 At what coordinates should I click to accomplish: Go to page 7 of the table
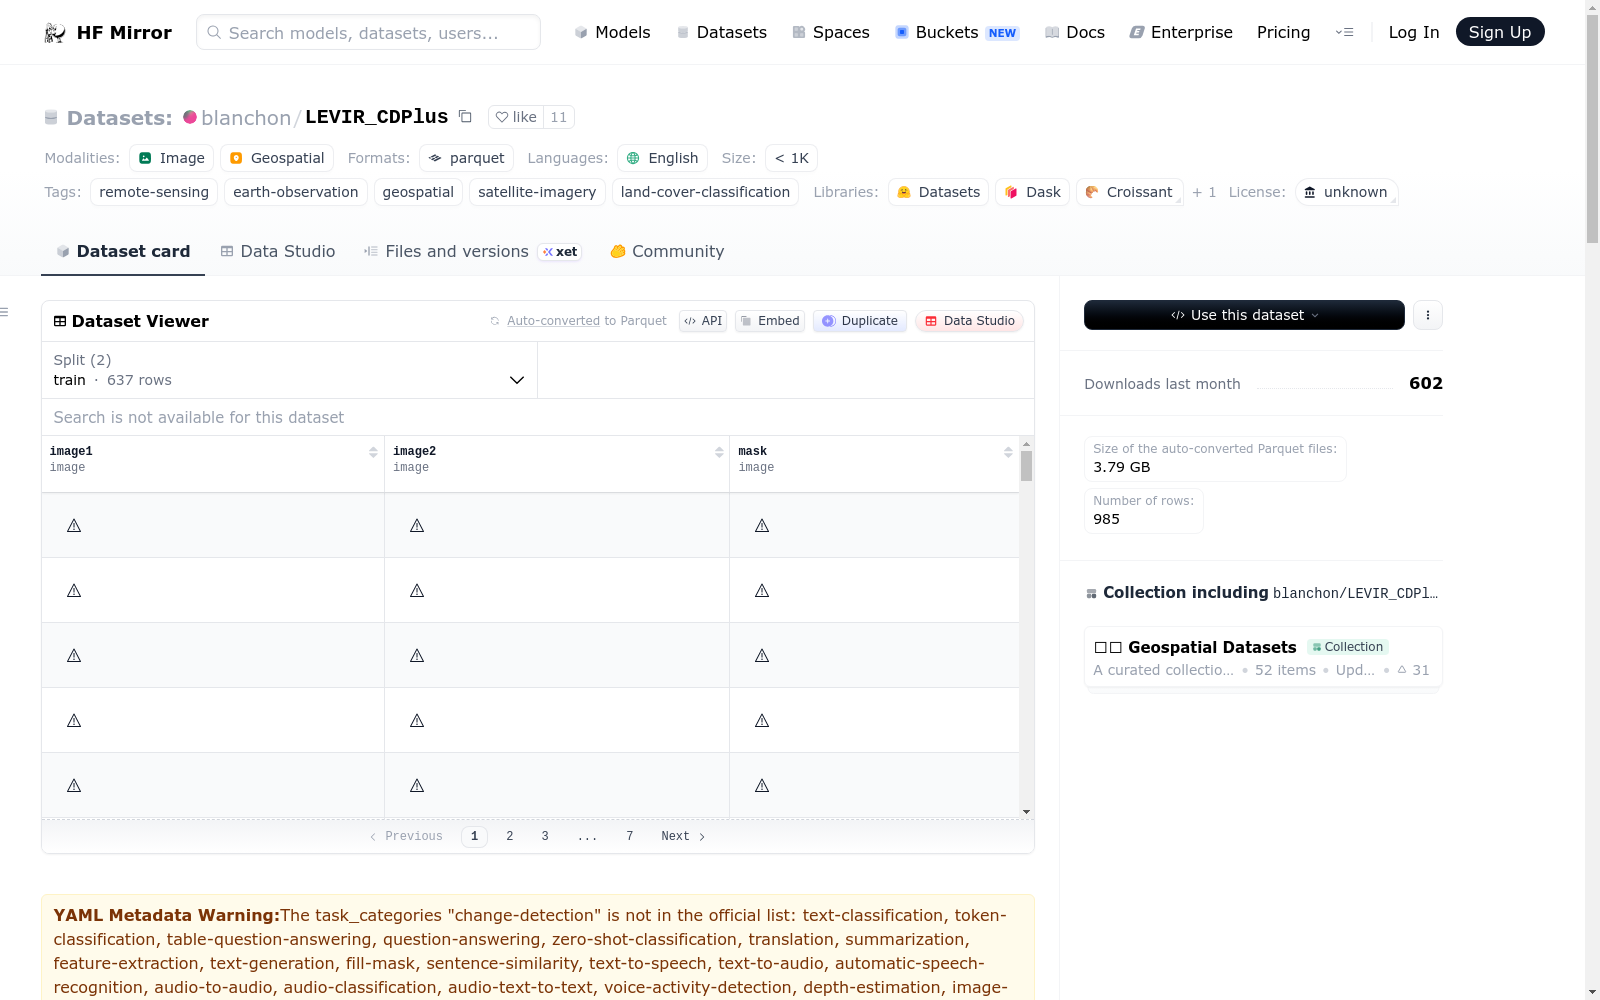pyautogui.click(x=630, y=836)
